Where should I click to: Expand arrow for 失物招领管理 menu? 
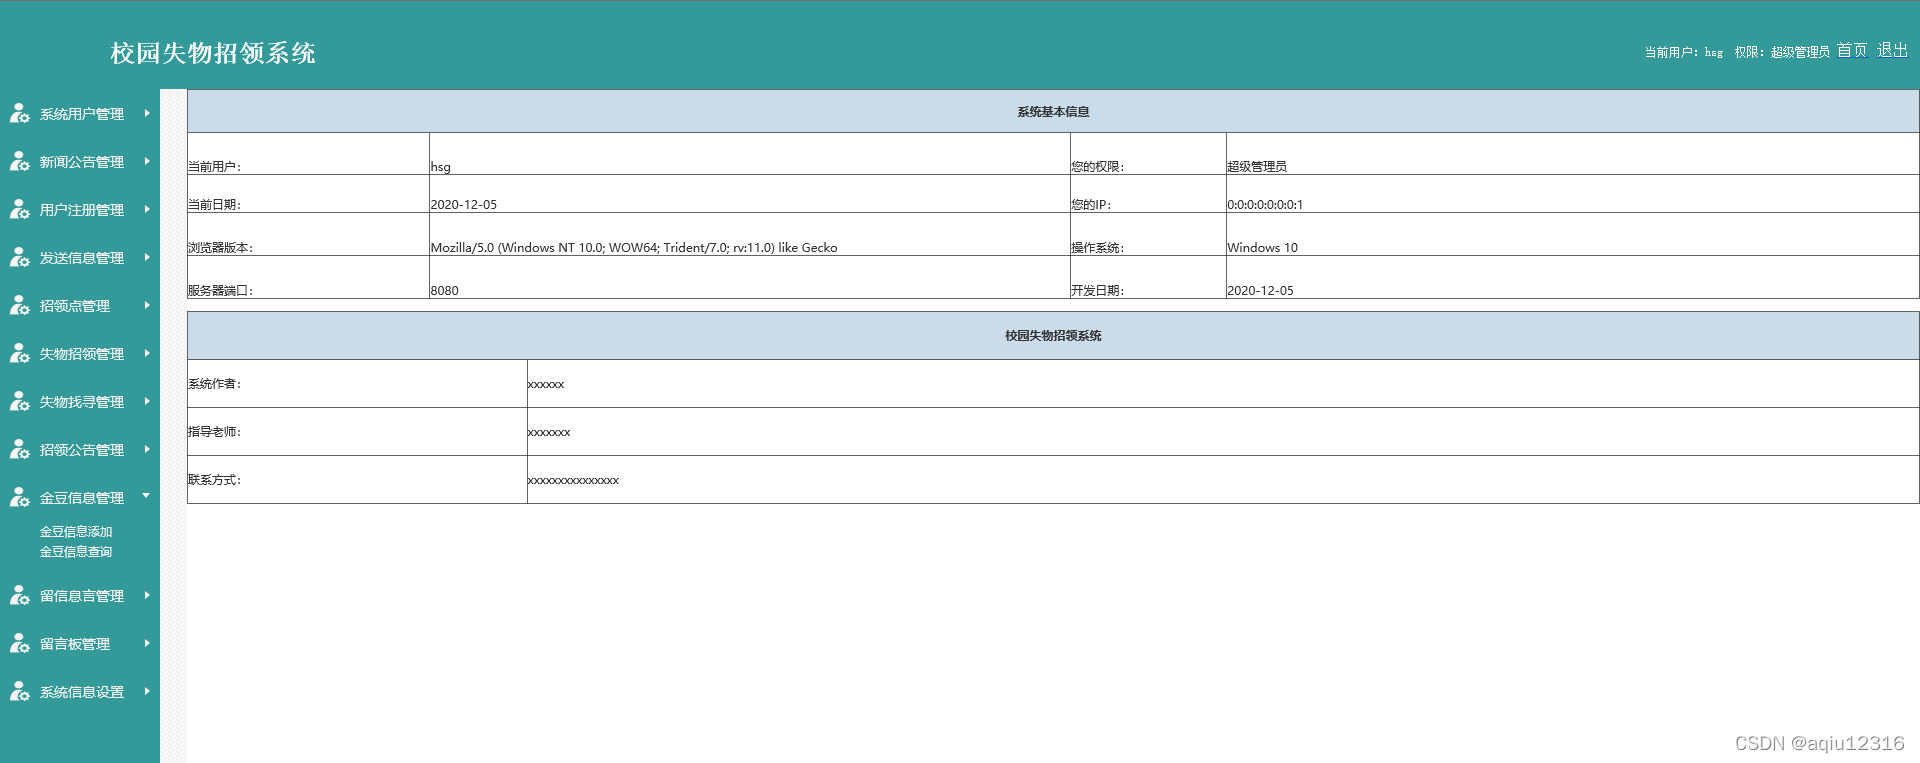(147, 353)
